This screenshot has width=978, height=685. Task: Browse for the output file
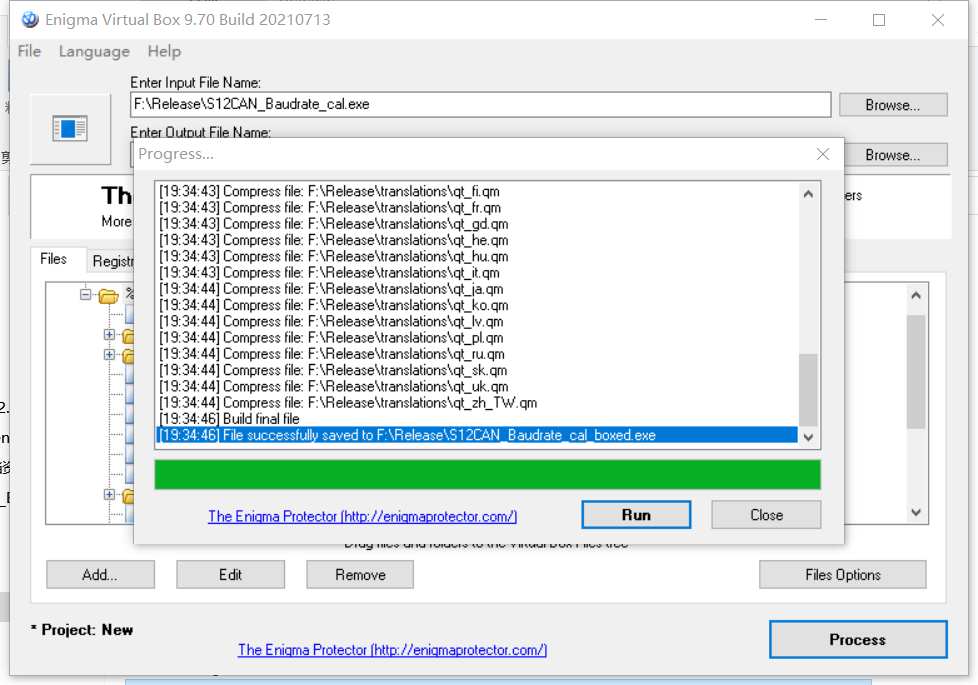(895, 155)
